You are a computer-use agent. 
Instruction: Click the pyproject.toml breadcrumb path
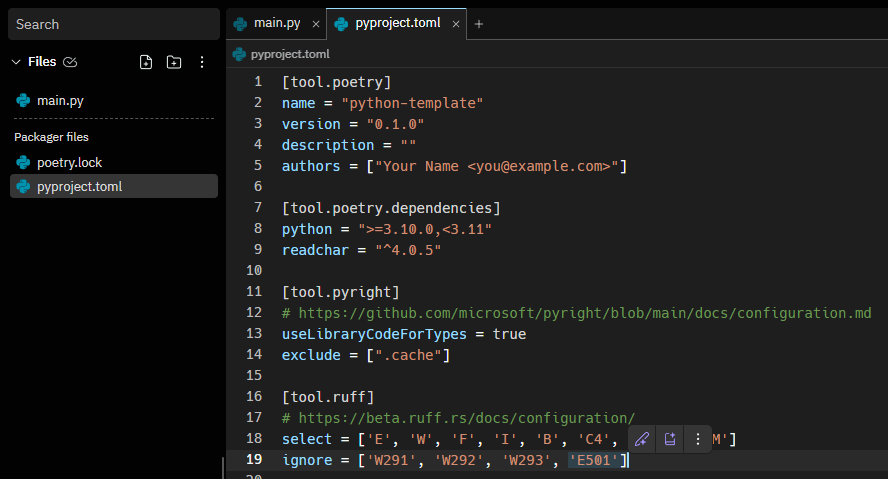pos(290,54)
